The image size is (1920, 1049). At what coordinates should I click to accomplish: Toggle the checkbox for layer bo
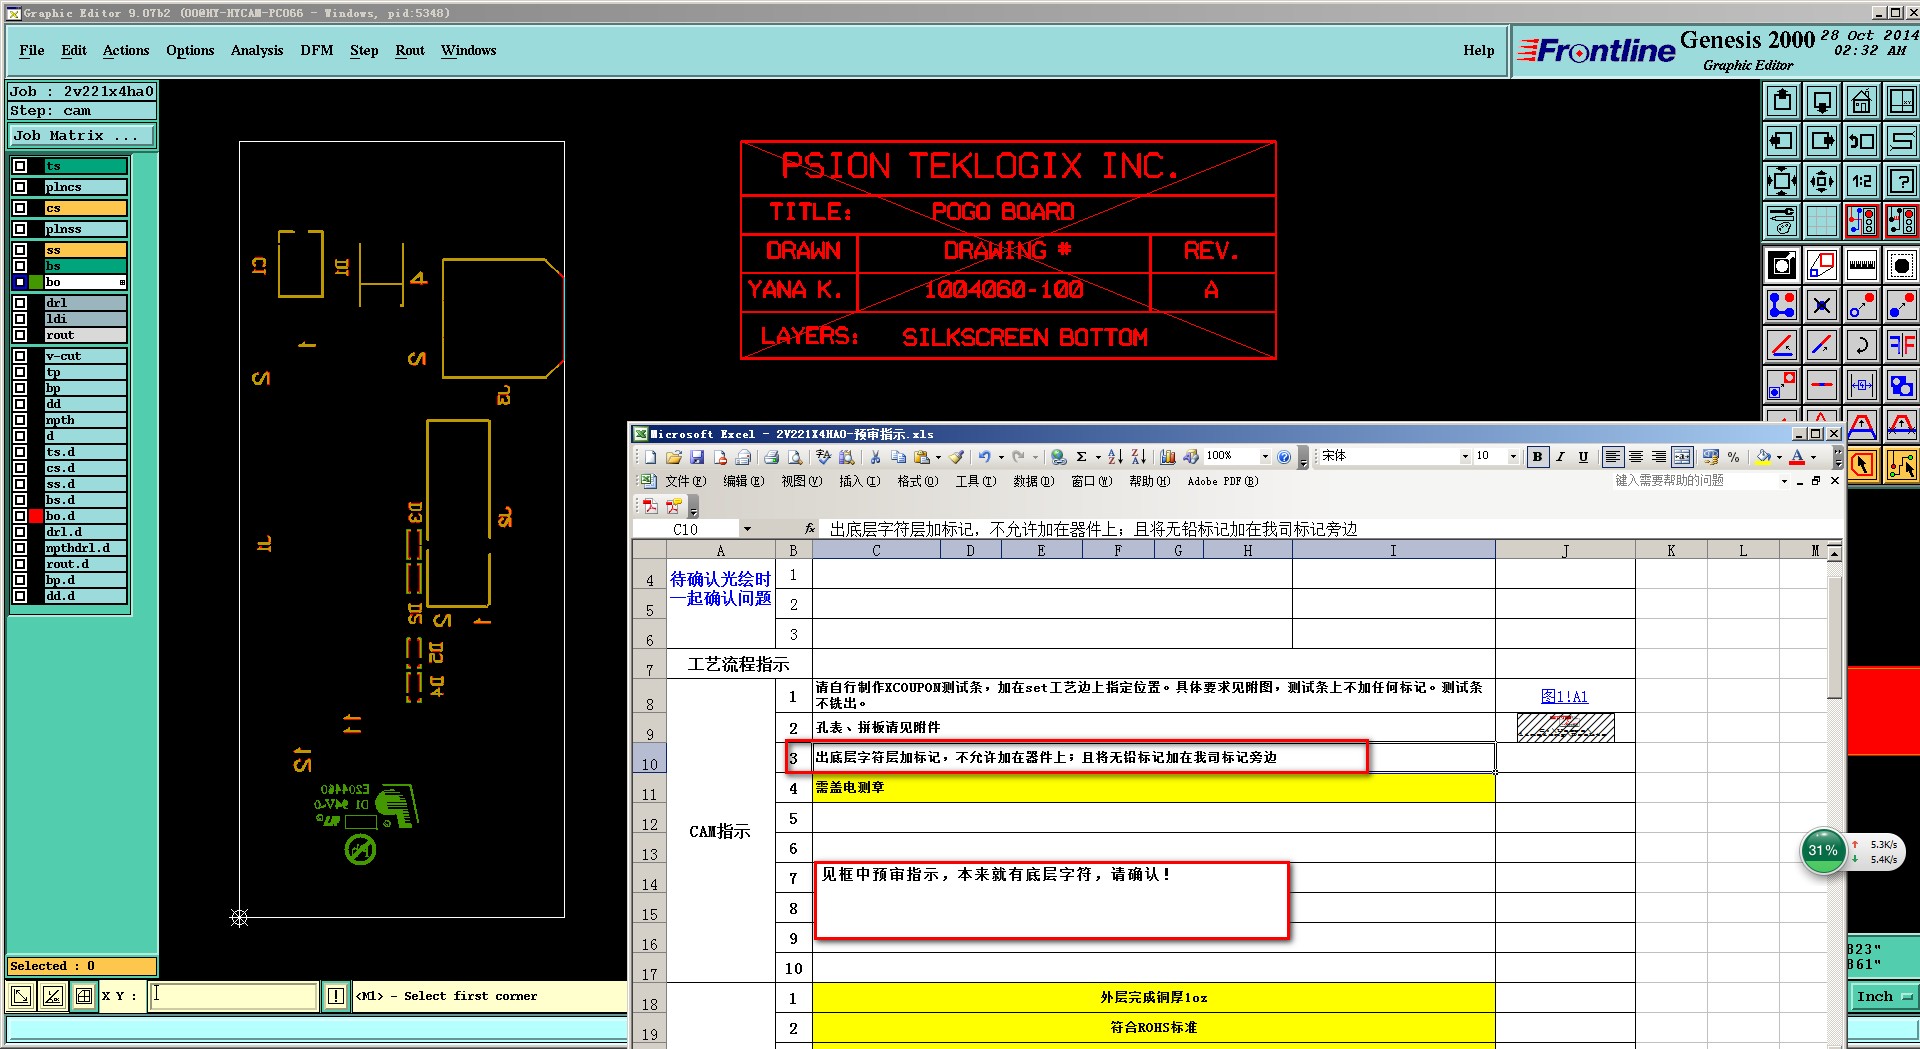pos(20,282)
